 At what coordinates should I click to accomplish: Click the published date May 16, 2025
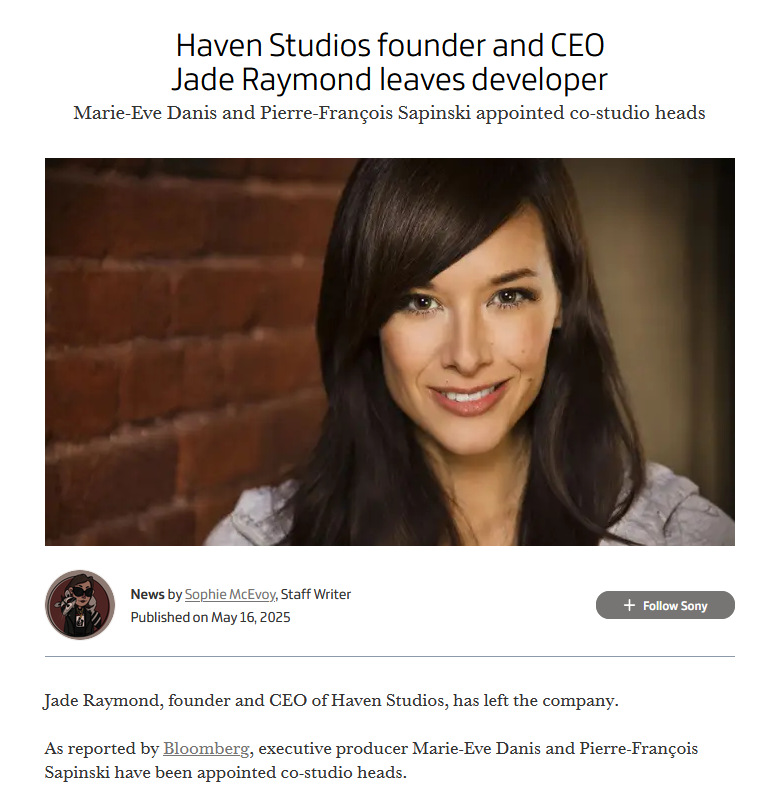250,618
